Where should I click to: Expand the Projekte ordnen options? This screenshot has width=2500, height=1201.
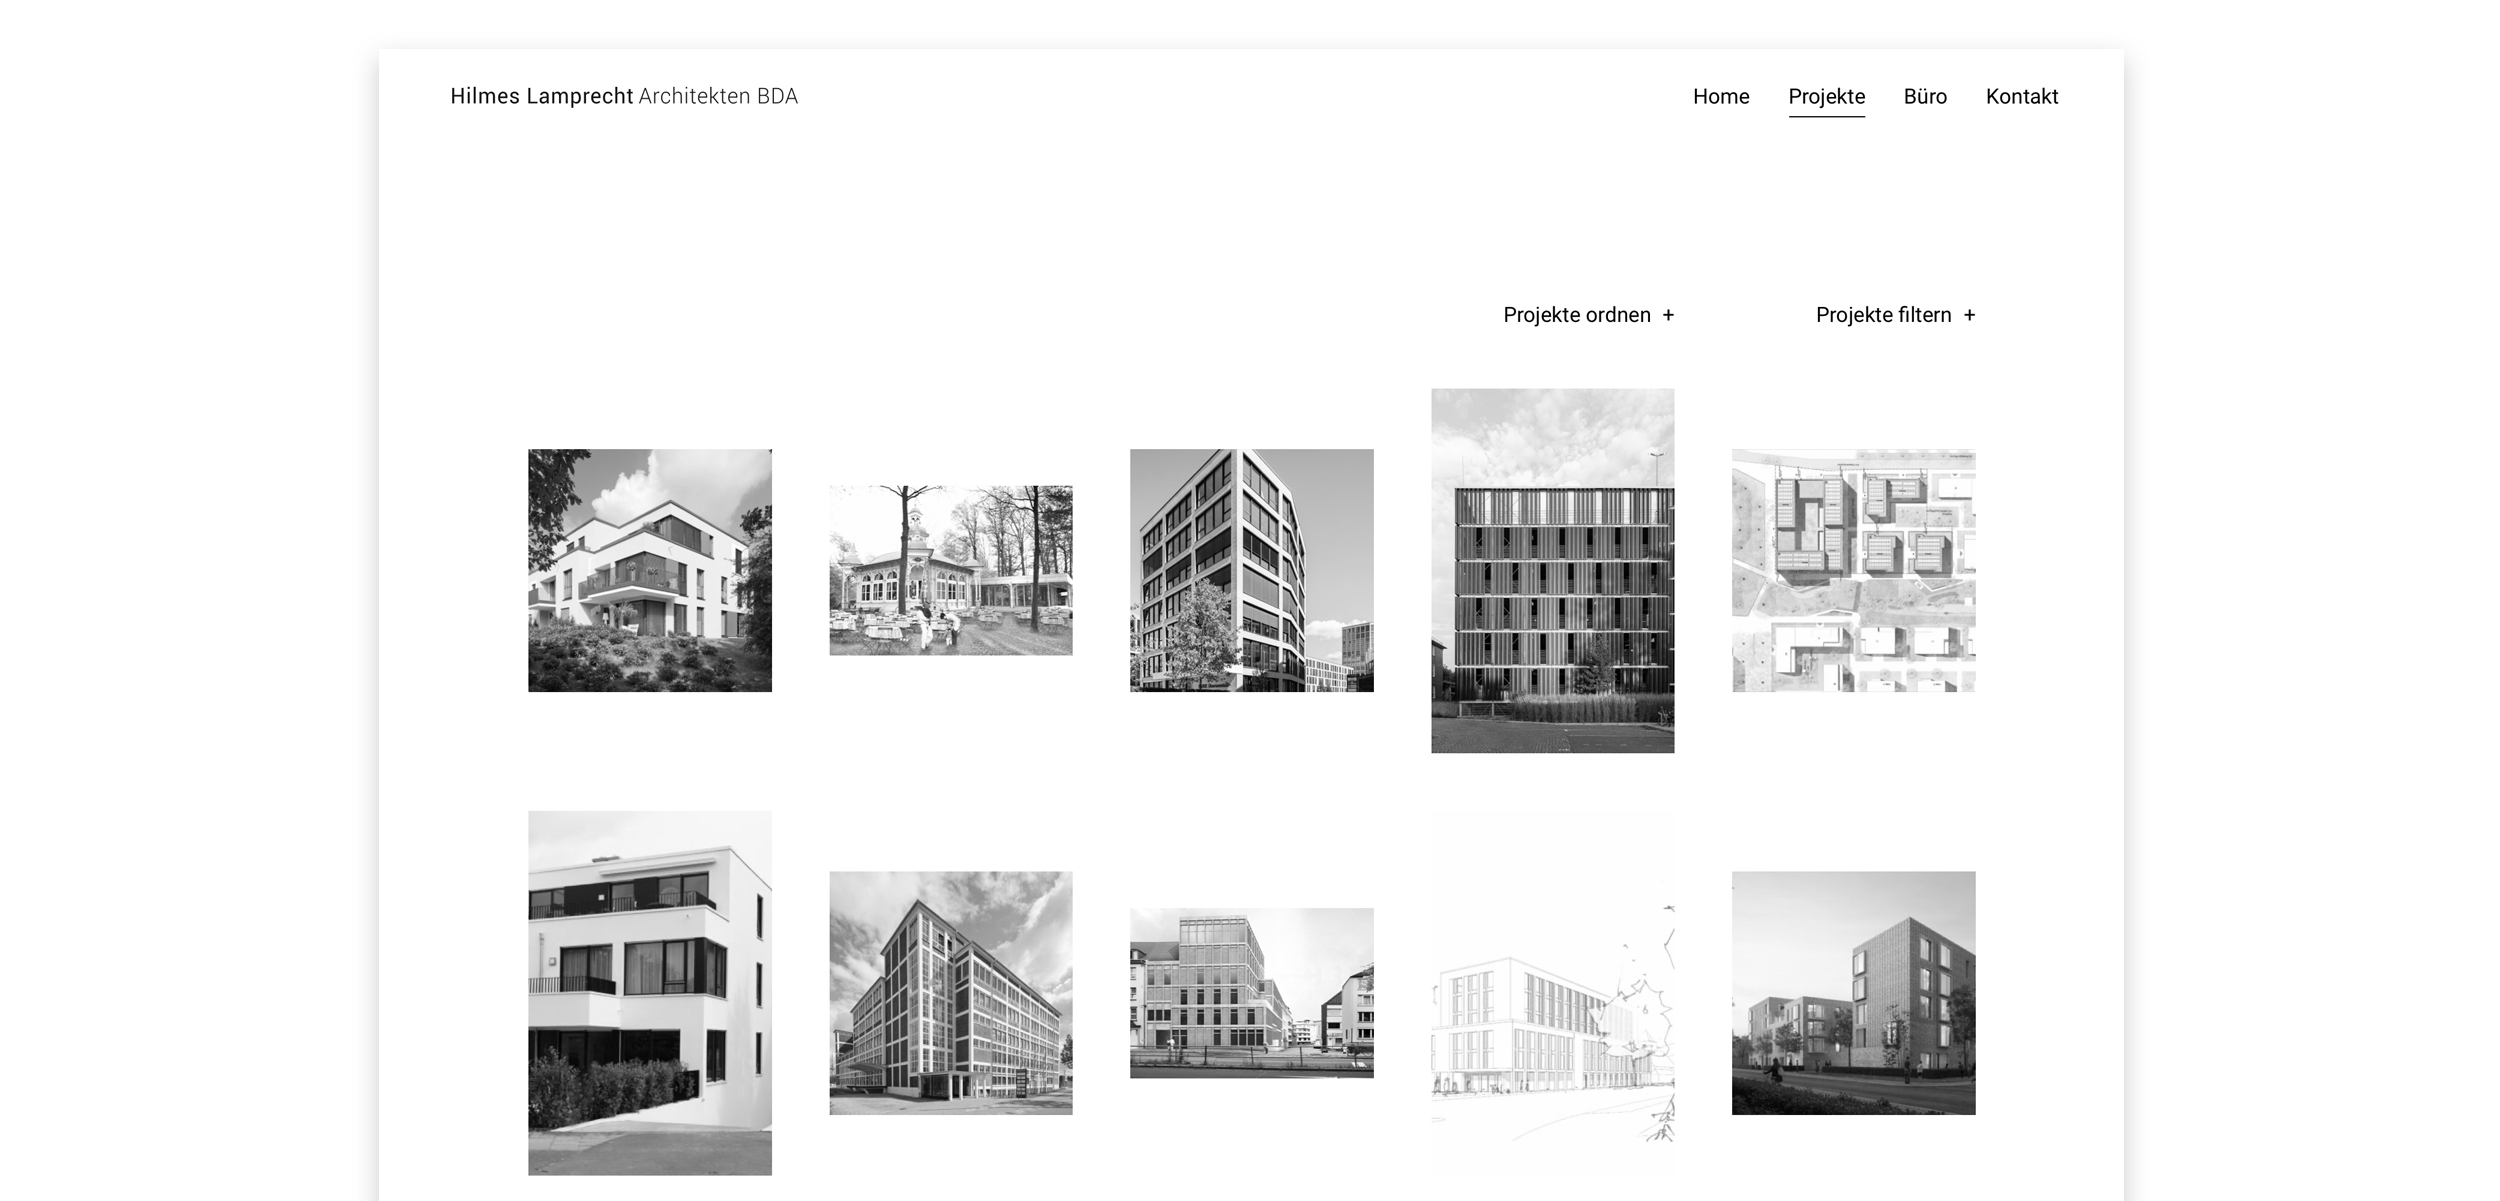(1588, 315)
